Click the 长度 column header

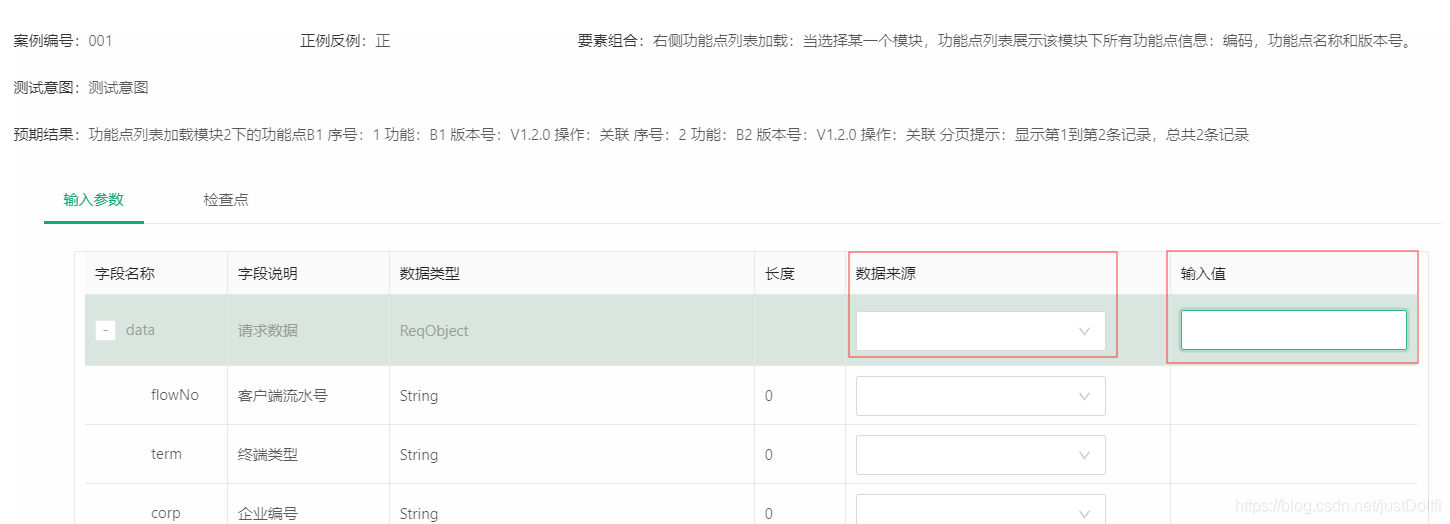pos(780,274)
